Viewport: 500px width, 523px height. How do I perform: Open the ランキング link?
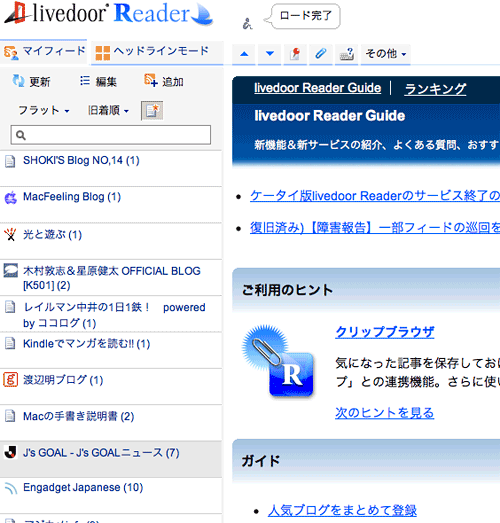(x=435, y=89)
